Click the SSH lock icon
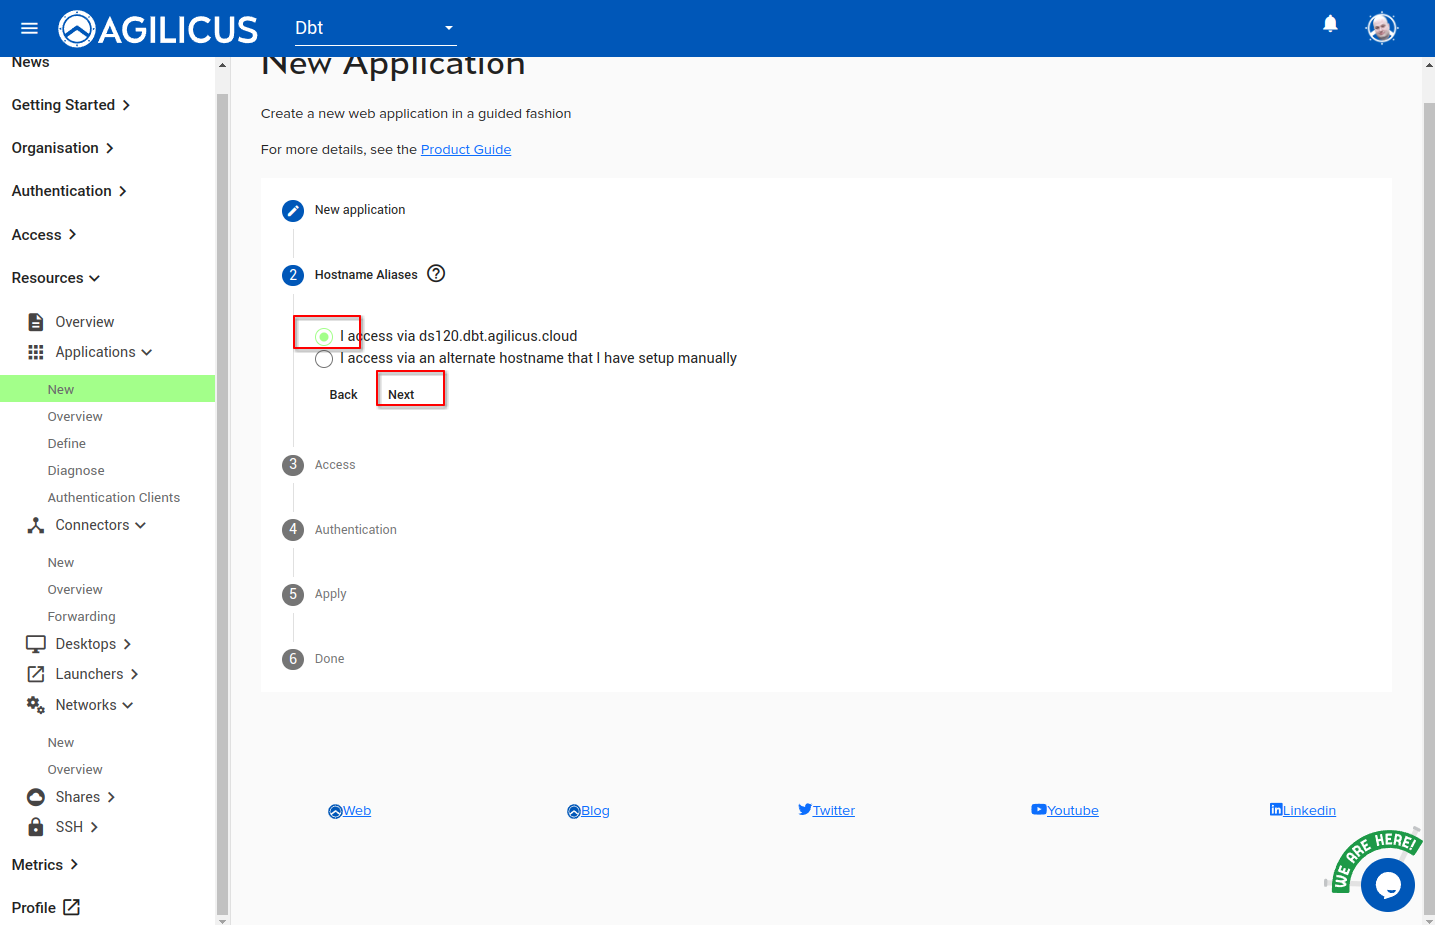 point(36,827)
